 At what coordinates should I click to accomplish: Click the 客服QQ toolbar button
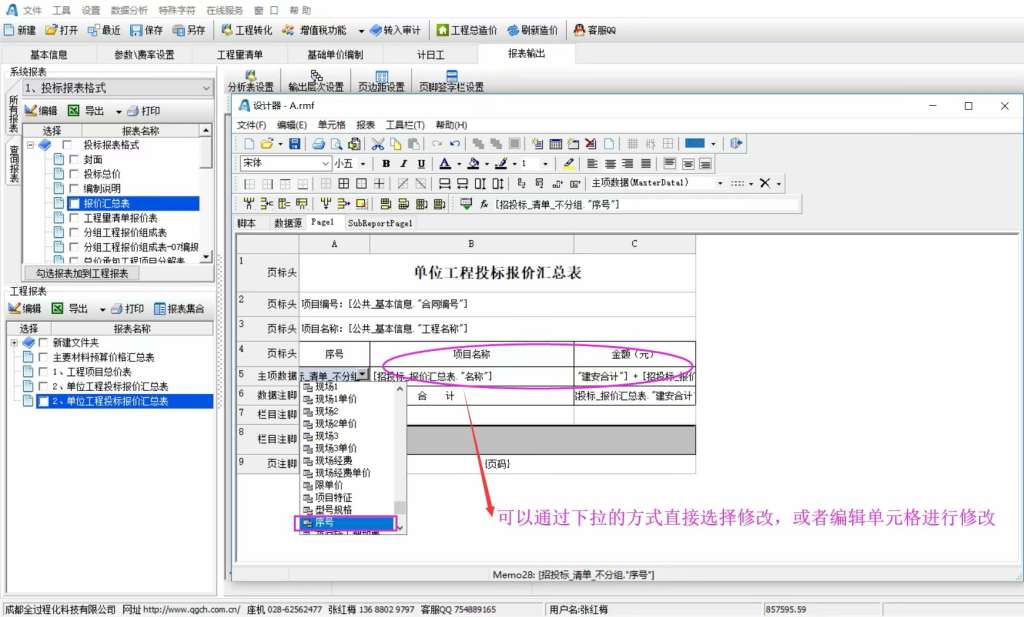coord(594,30)
